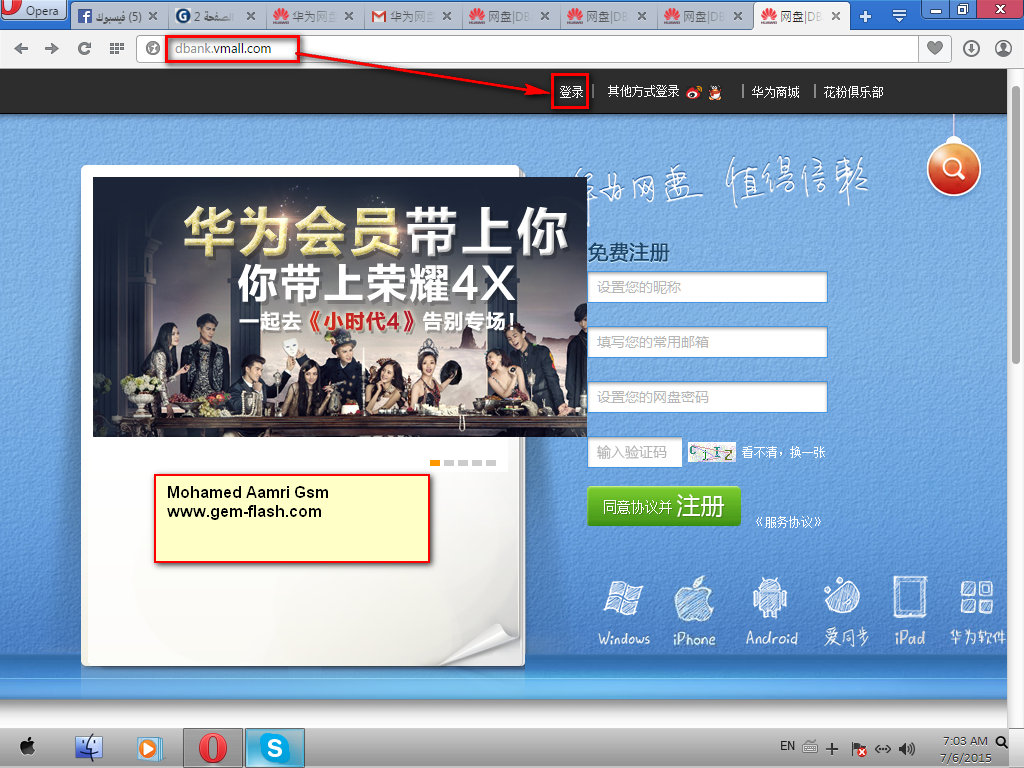Open the 华为商城 link

[775, 92]
